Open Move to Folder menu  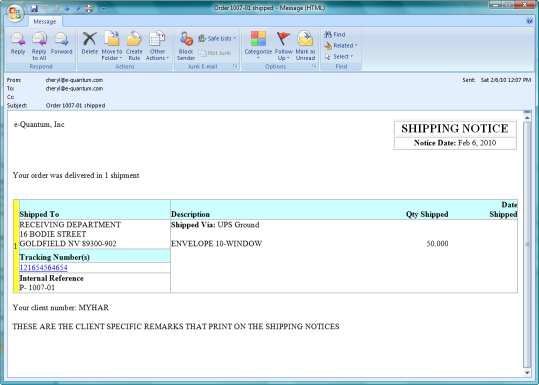tap(112, 46)
